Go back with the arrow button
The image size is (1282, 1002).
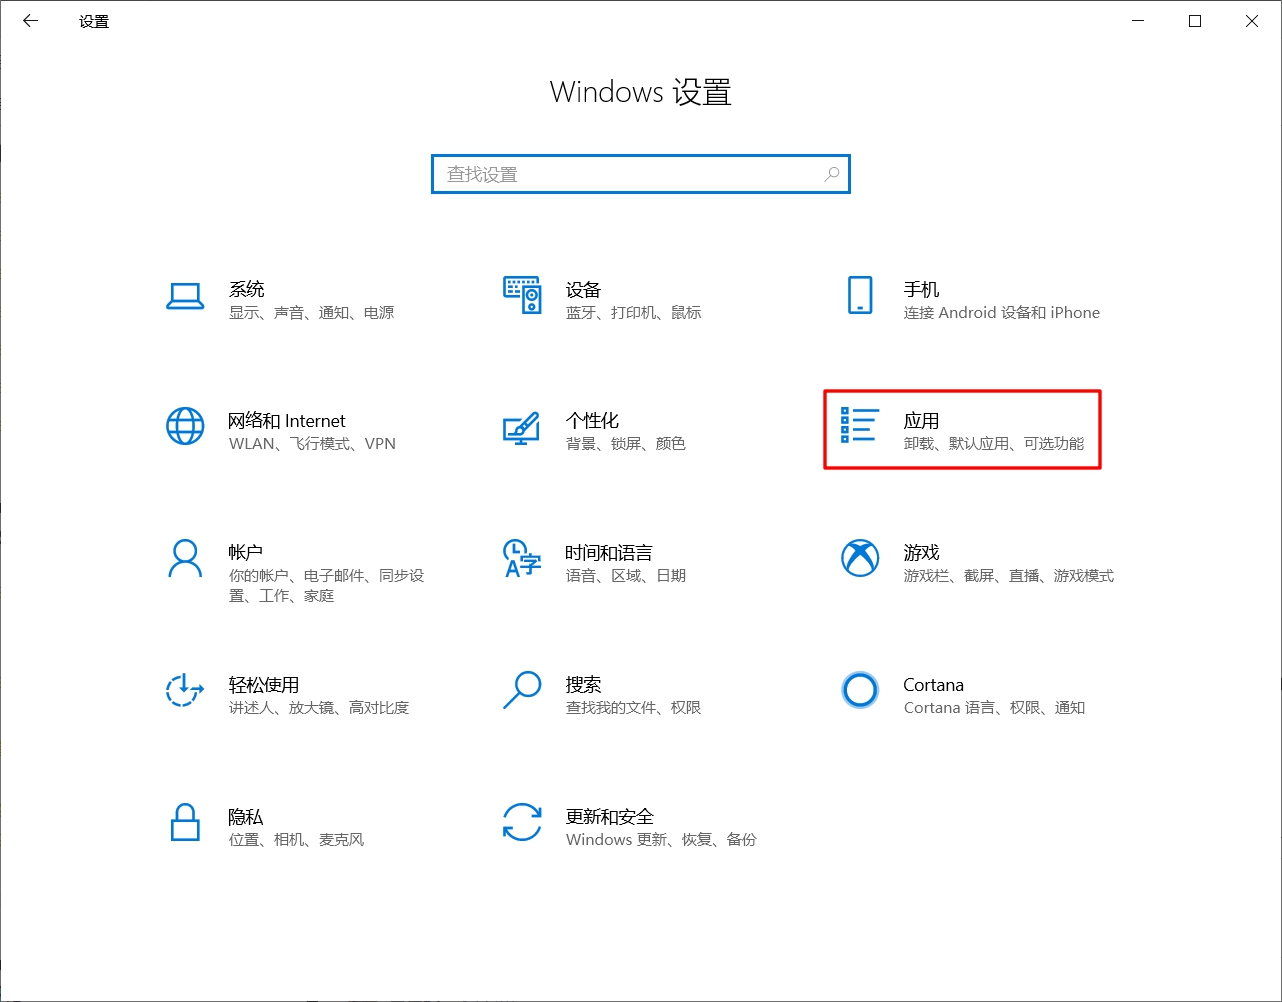[30, 21]
